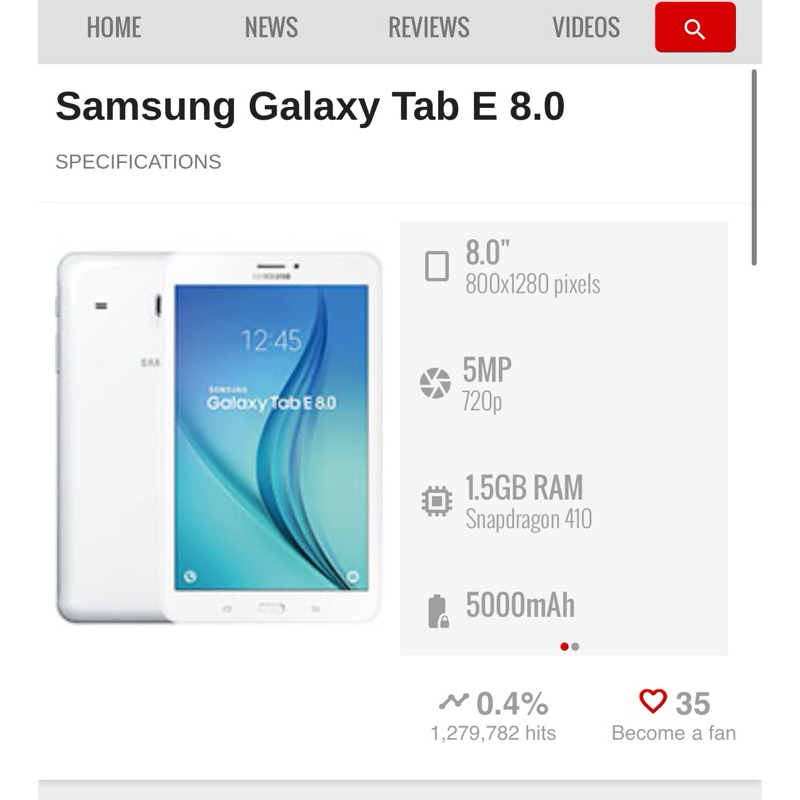Go to the NEWS section
800x800 pixels.
271,27
